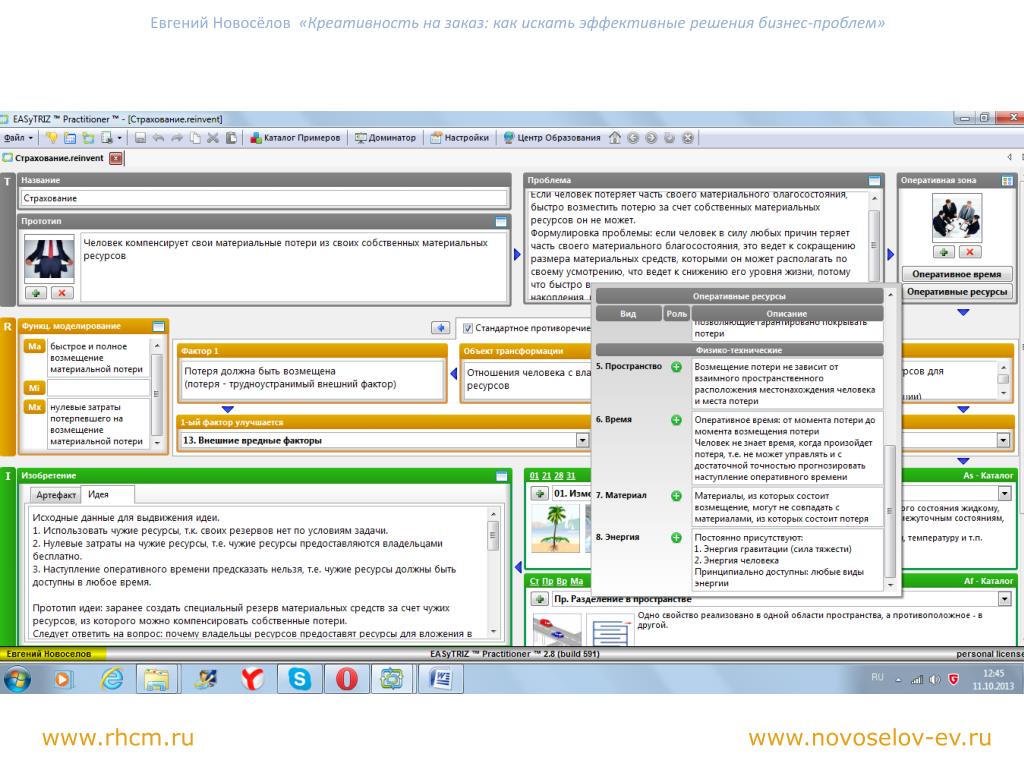Add operative zone image green plus
Image resolution: width=1024 pixels, height=768 pixels.
(x=944, y=252)
